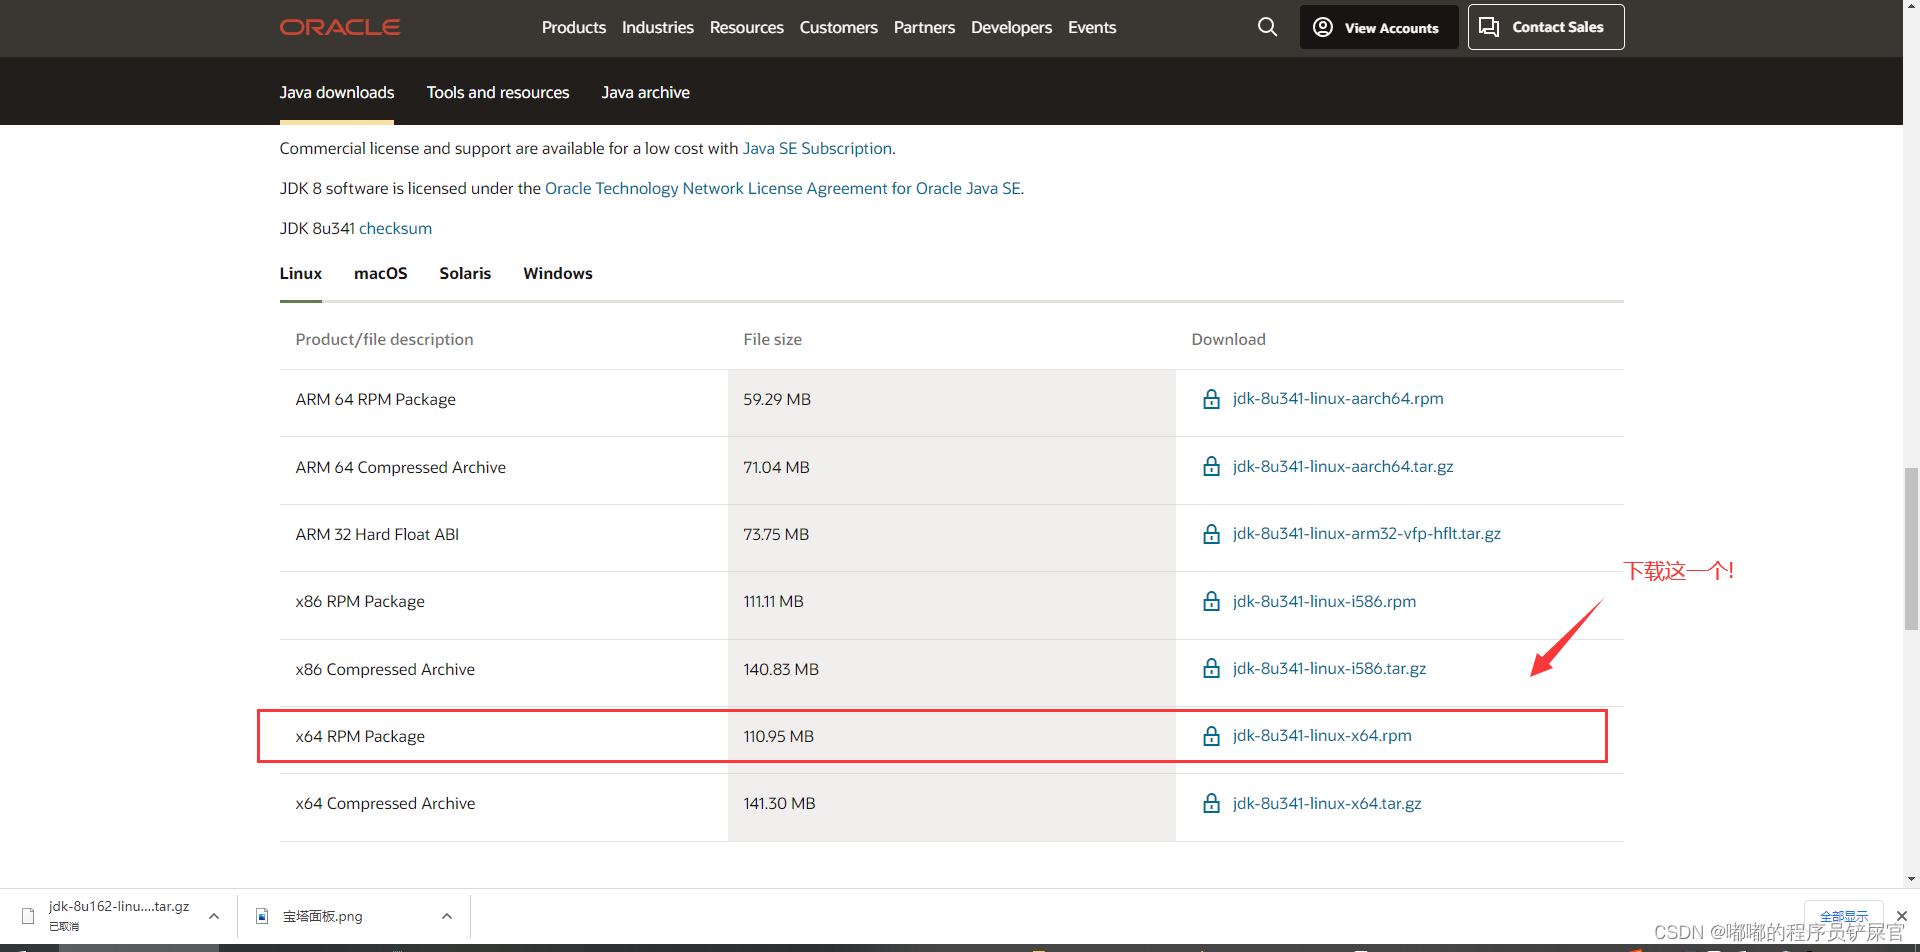Download jdk-8u341-linux-x64.tar.gz
The width and height of the screenshot is (1920, 952).
1327,803
